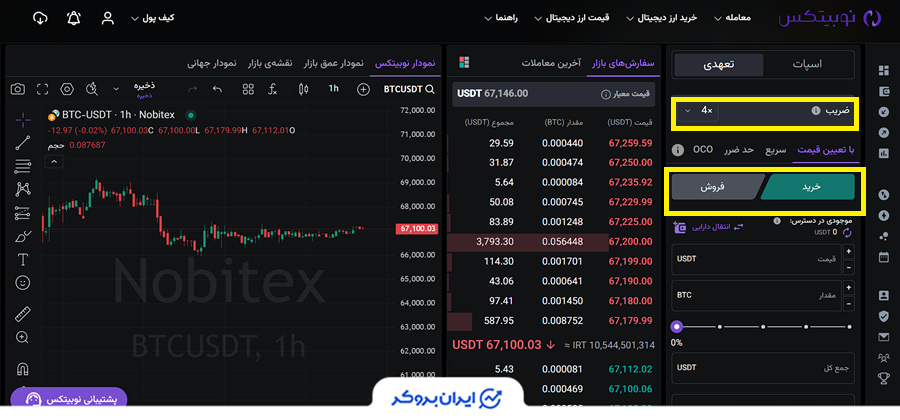Expand the معامله trade menu
900x420 pixels.
click(x=732, y=18)
